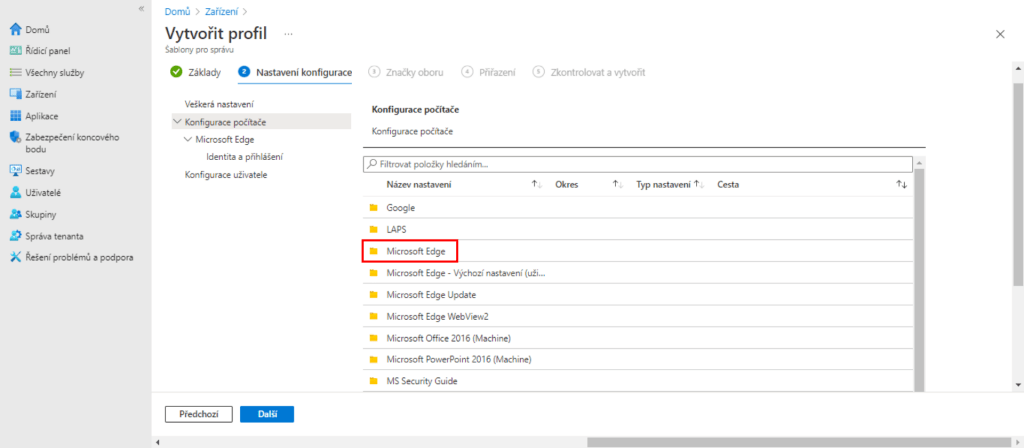
Task: Click the Zařízení devices icon
Action: coord(15,94)
